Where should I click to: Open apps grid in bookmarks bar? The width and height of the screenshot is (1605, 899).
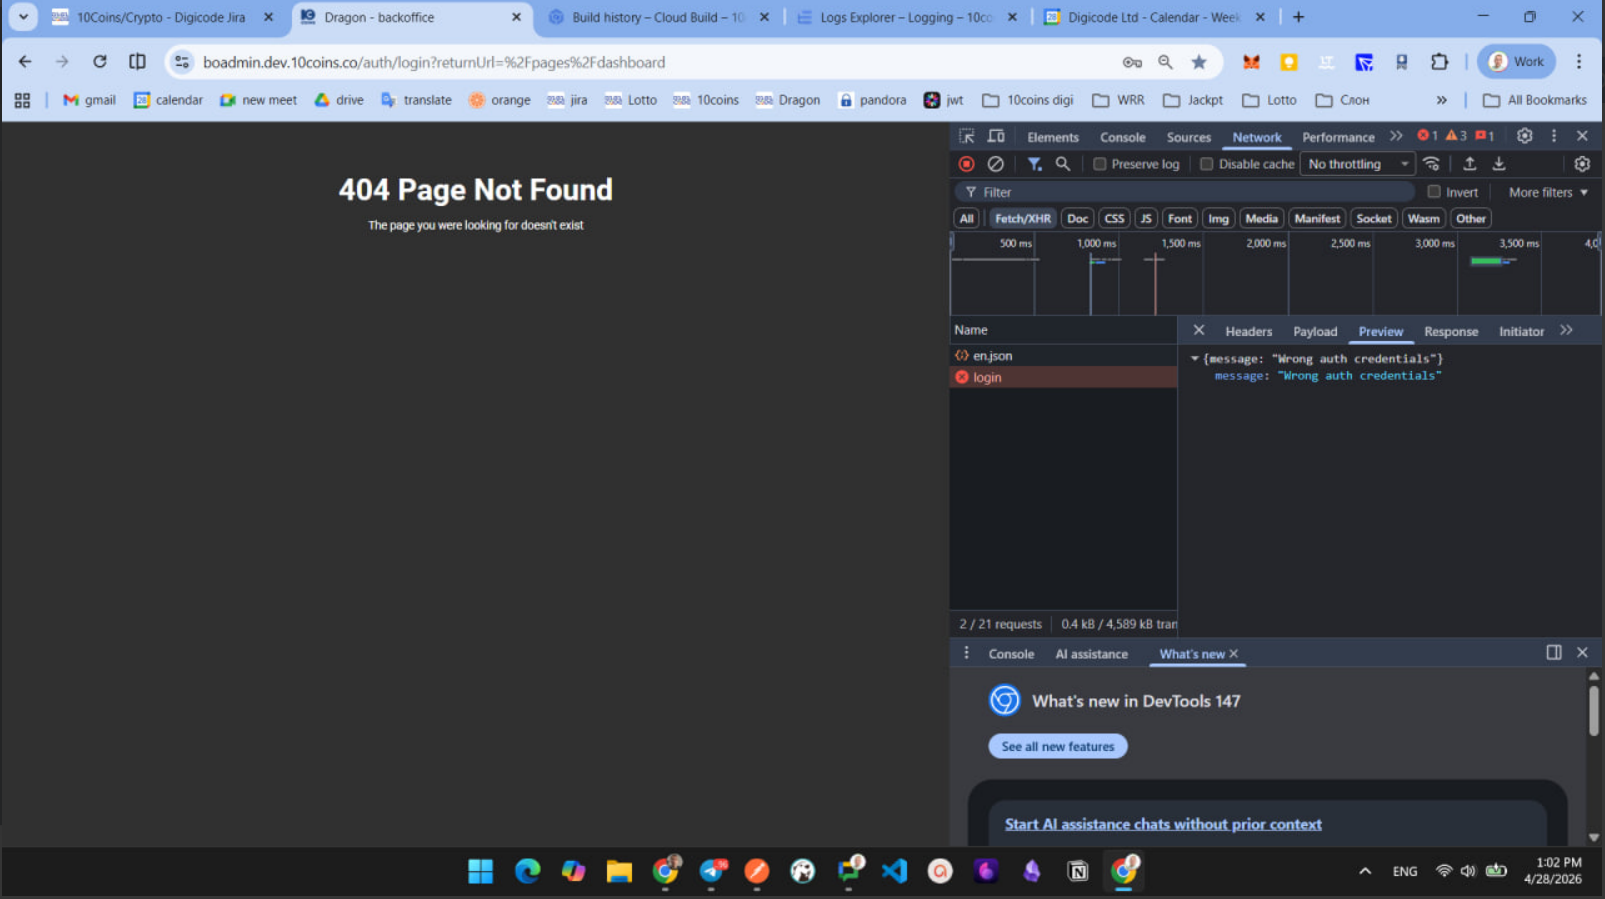tap(22, 100)
